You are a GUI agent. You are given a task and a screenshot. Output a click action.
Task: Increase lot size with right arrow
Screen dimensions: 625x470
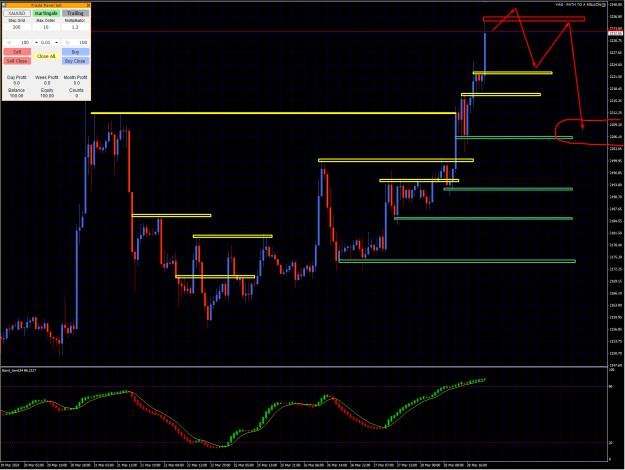(x=57, y=42)
